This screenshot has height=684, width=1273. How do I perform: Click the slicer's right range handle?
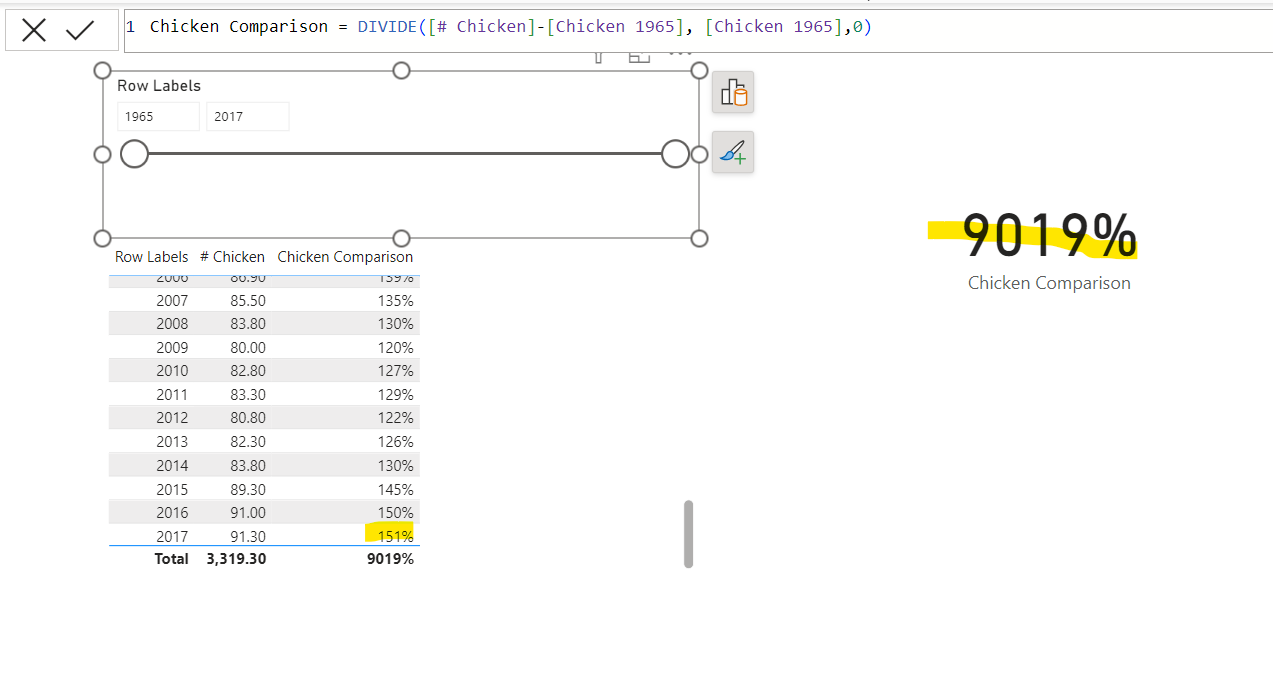(x=675, y=154)
